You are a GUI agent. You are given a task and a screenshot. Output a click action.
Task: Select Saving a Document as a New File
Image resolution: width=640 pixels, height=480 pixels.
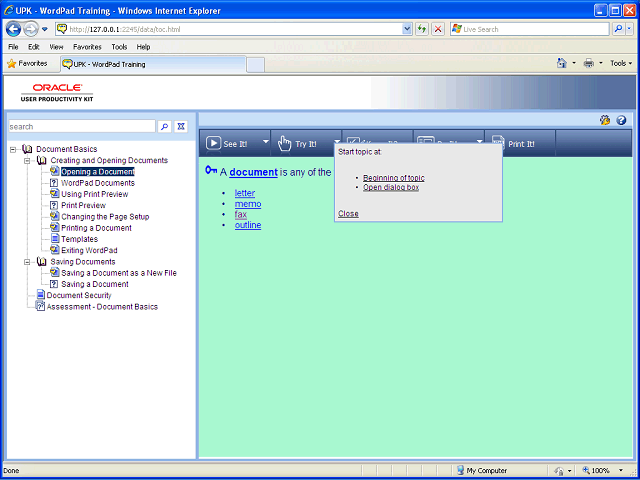[x=119, y=273]
